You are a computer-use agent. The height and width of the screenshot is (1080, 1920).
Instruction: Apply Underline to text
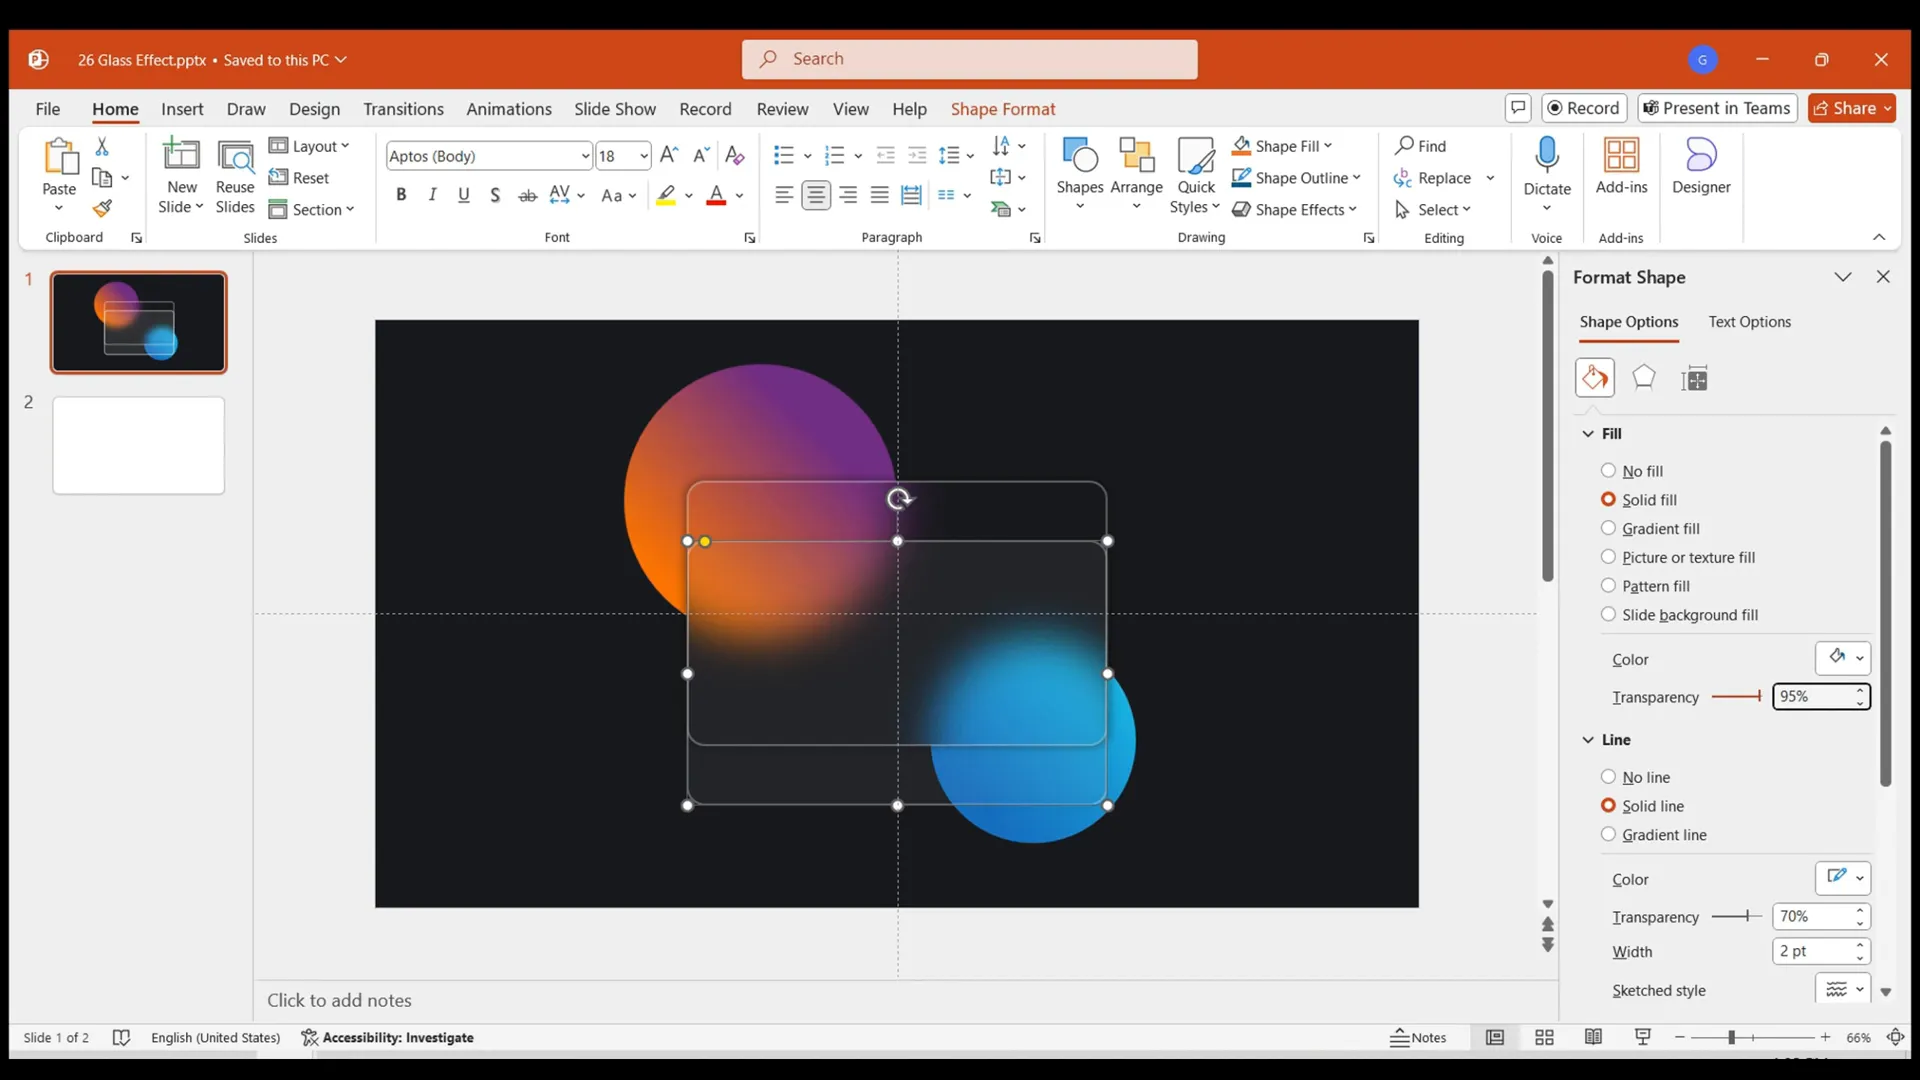pos(463,195)
